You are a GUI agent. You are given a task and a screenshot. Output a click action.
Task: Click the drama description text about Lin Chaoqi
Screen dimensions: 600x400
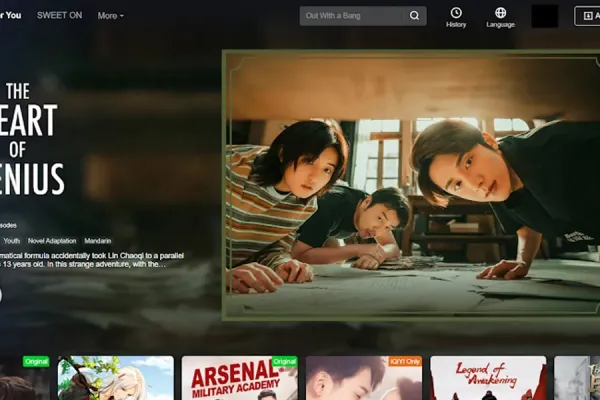(92, 260)
